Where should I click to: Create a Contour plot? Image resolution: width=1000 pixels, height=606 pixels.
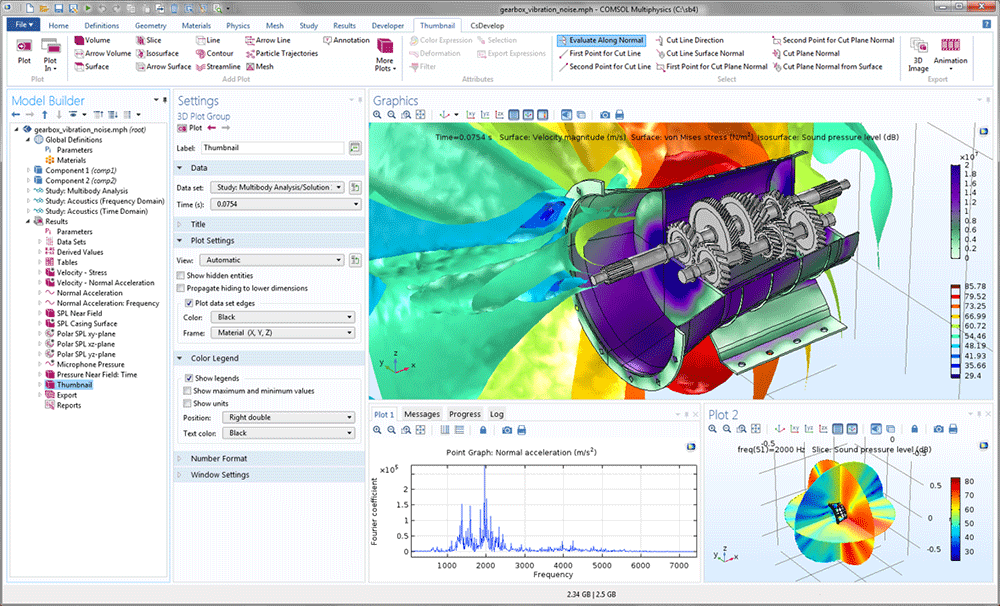[219, 53]
